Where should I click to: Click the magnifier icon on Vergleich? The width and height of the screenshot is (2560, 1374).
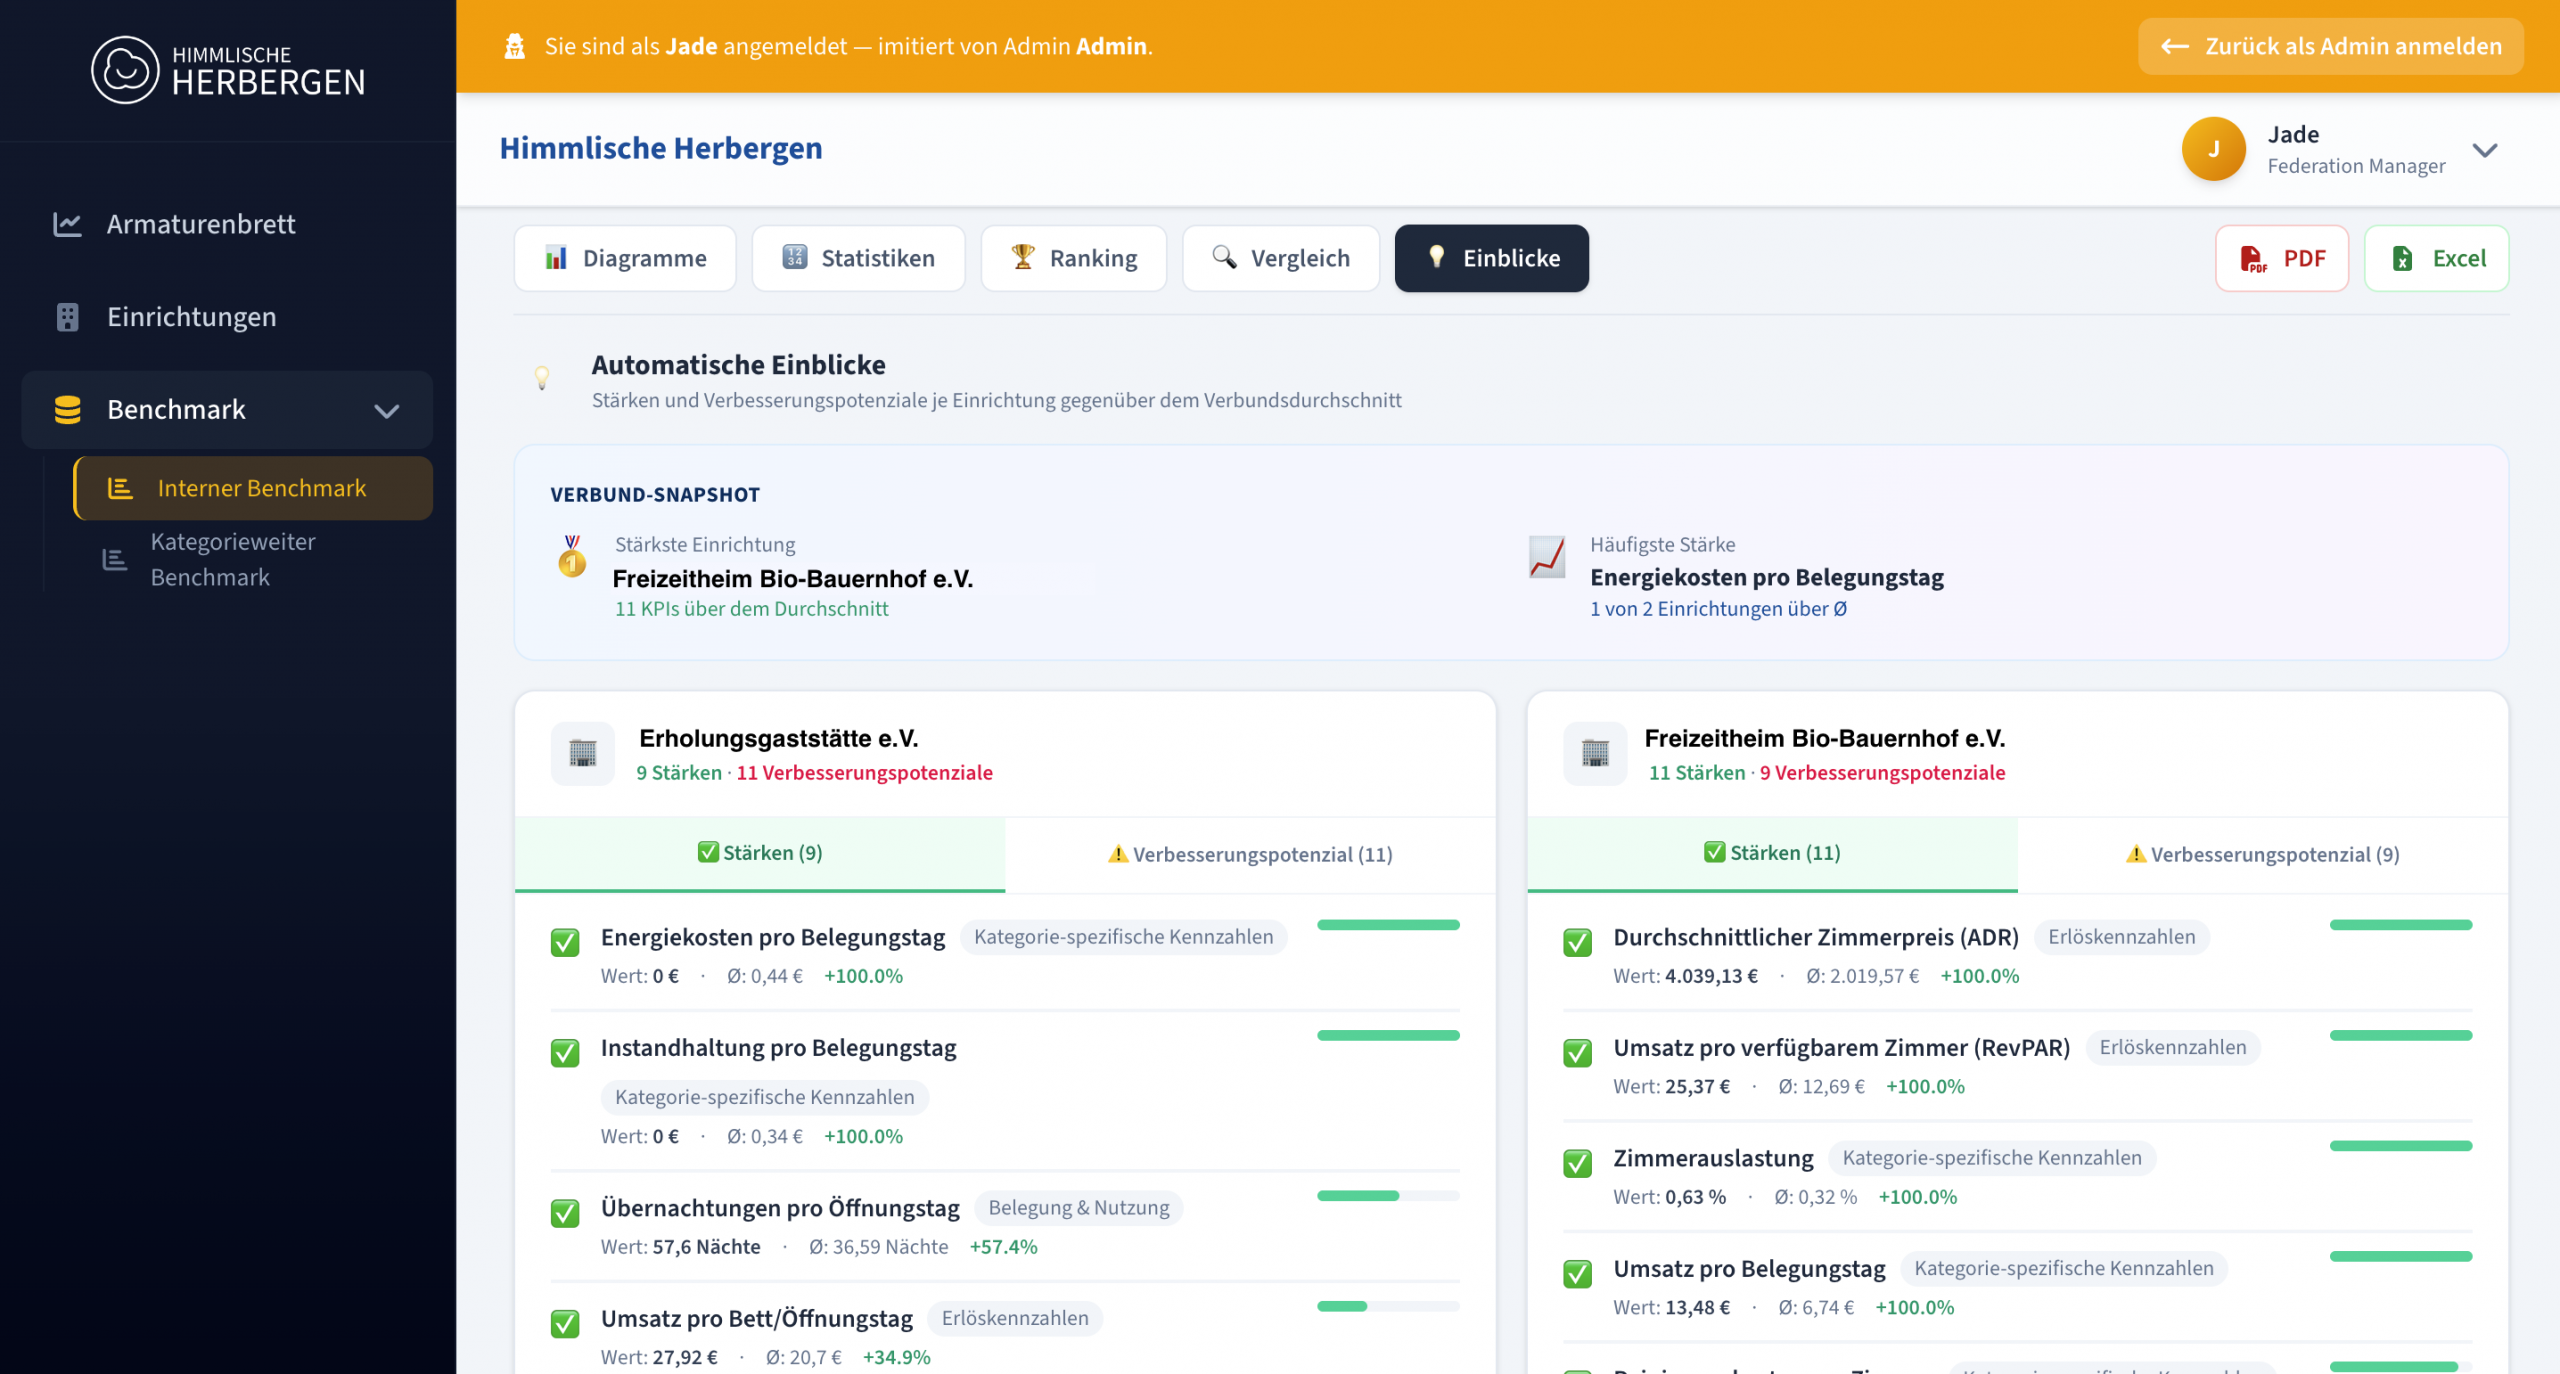tap(1224, 257)
